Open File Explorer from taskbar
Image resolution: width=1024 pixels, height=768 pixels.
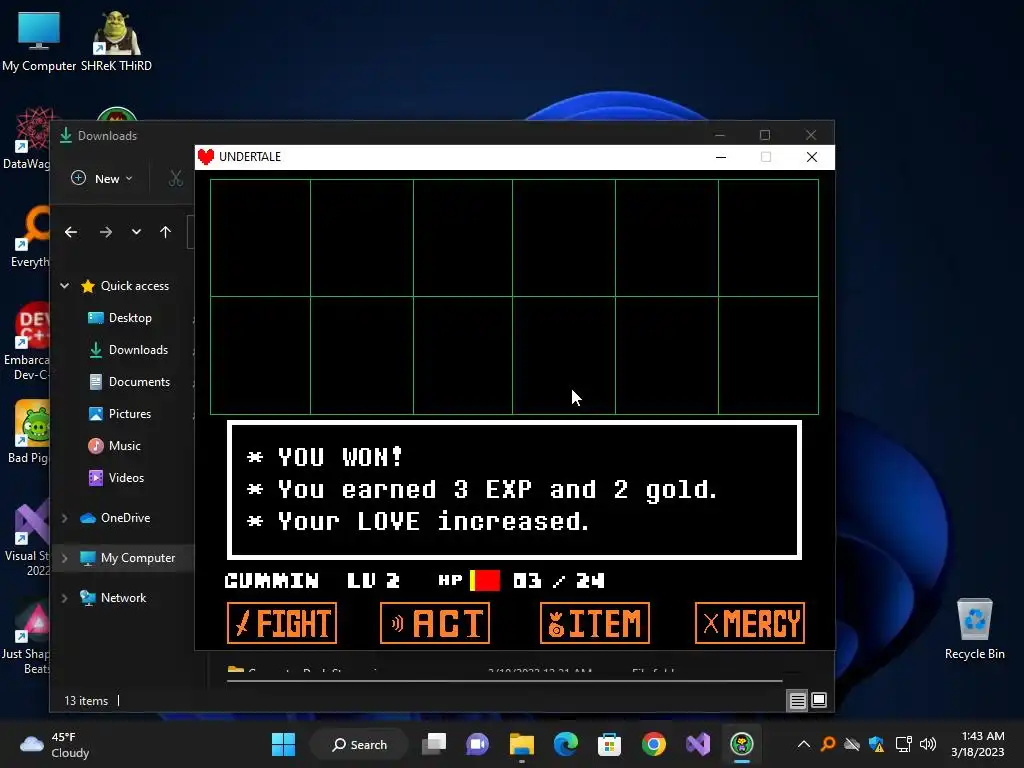tap(522, 744)
